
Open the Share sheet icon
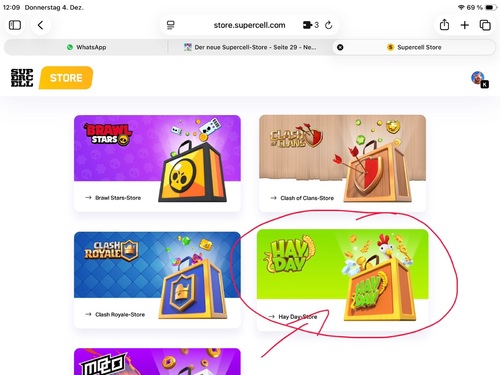tap(444, 25)
